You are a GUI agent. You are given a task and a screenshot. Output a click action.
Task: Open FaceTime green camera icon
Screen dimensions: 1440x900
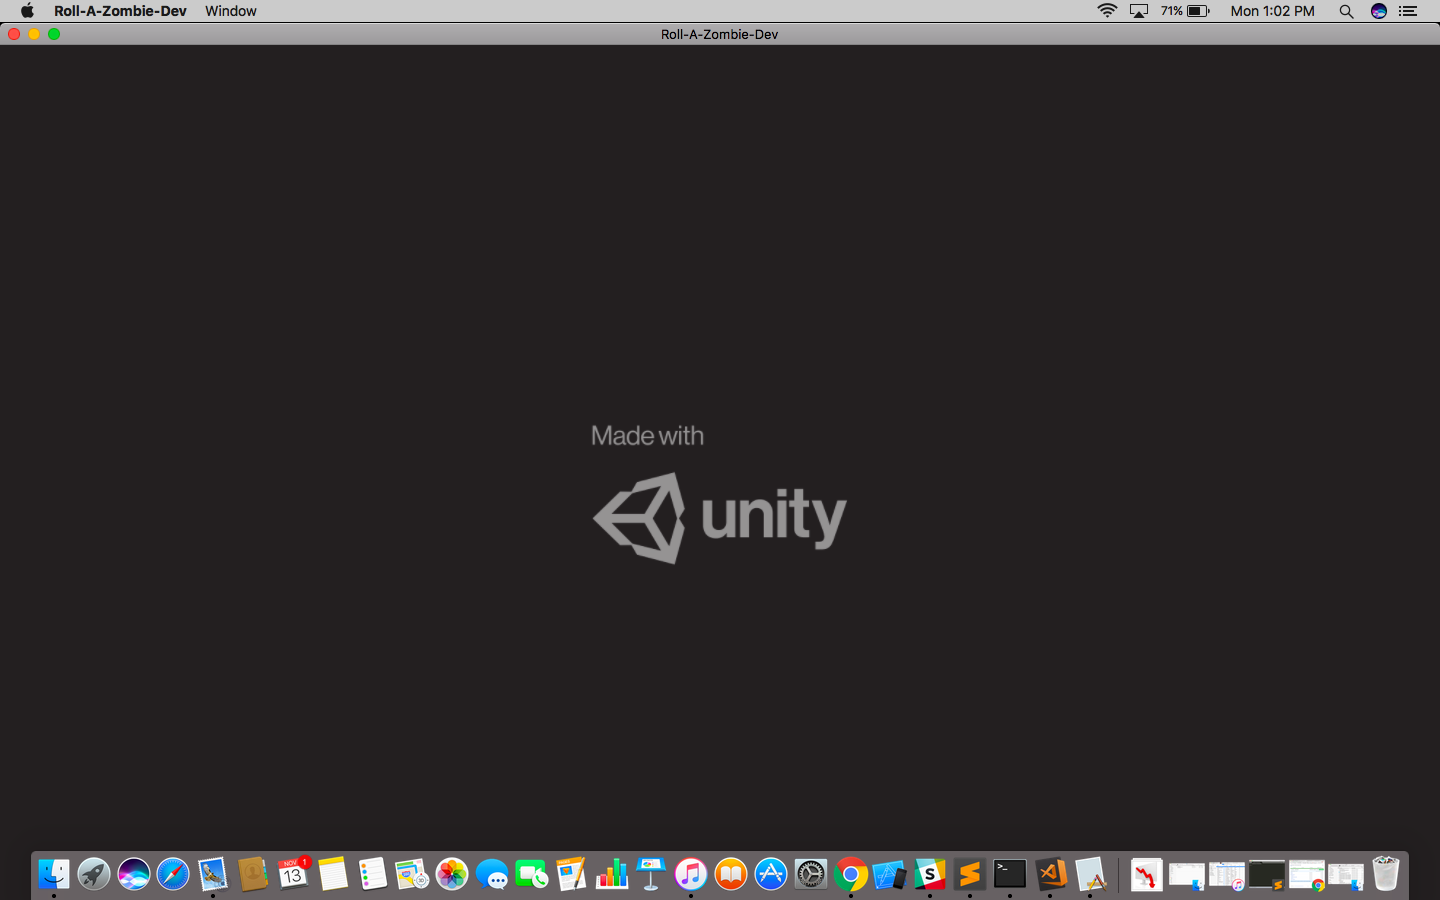[532, 874]
